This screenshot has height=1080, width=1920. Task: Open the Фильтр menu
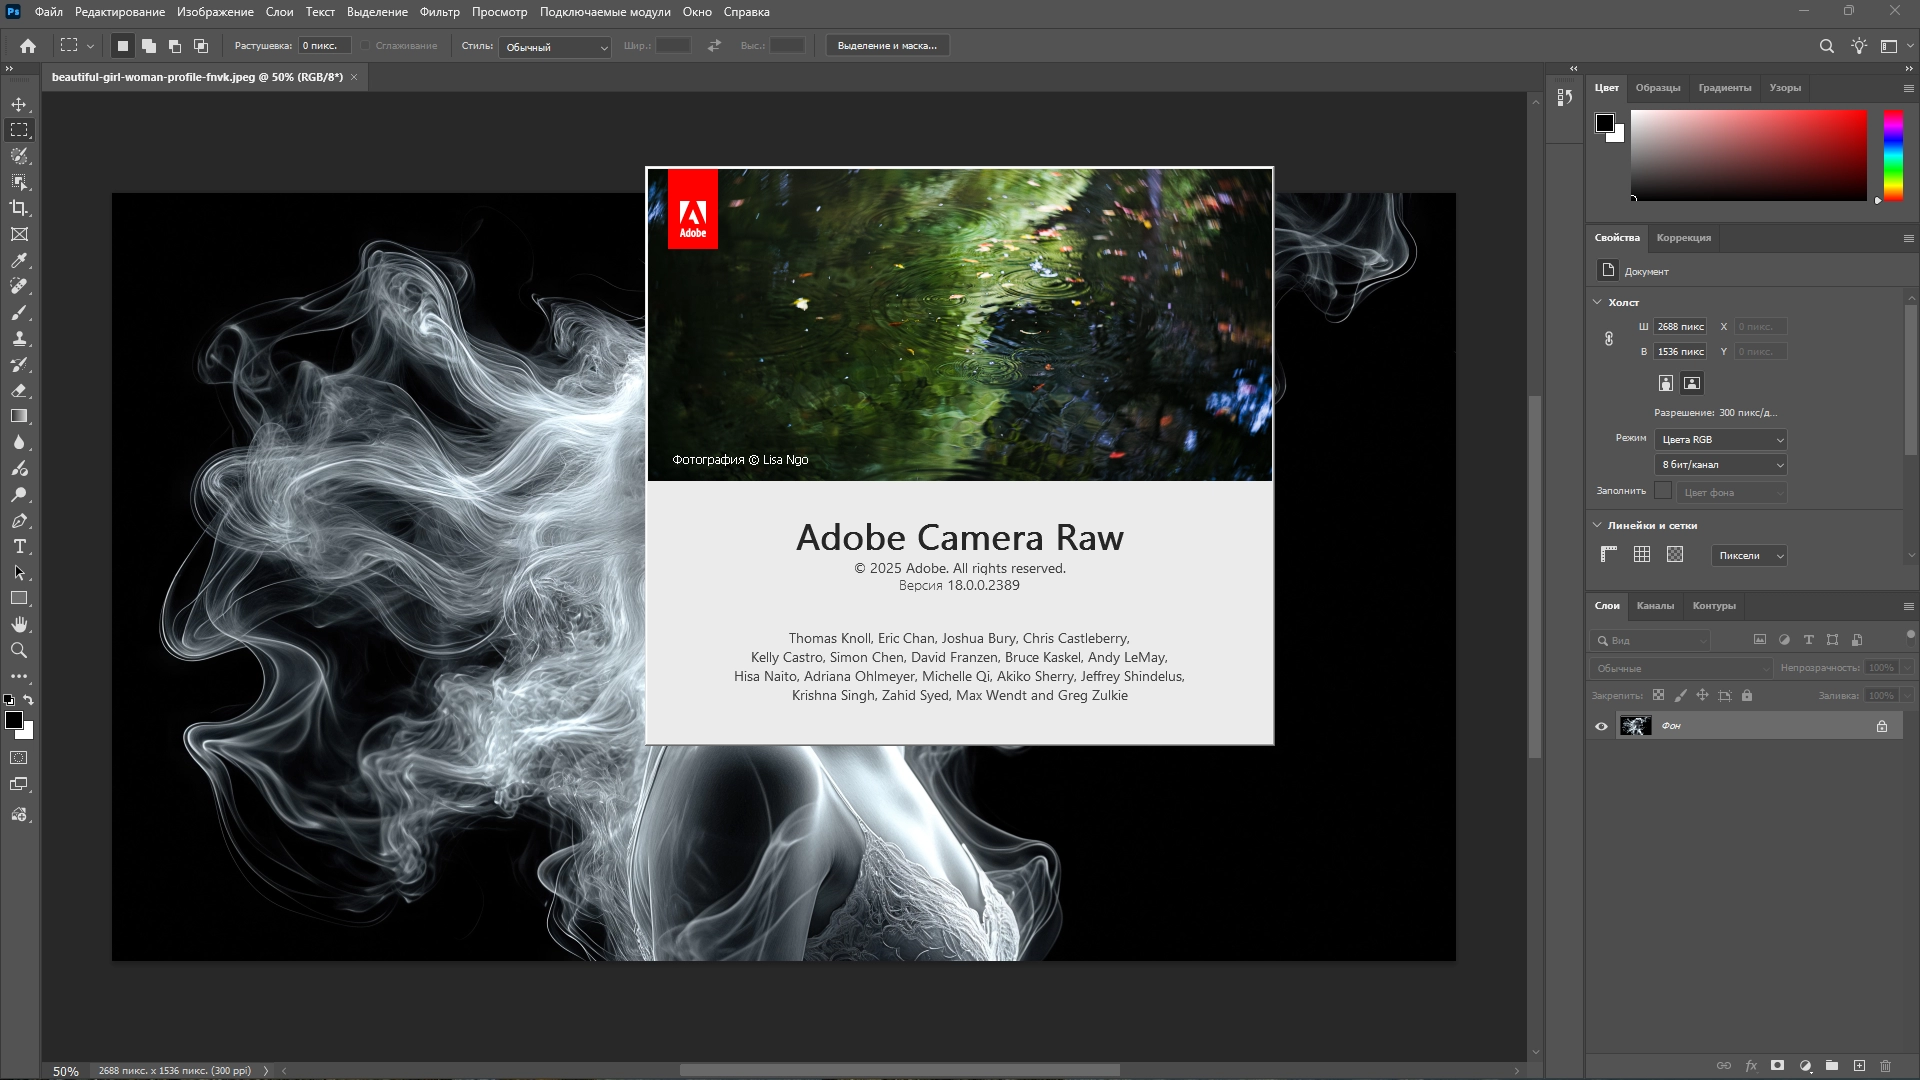tap(439, 12)
